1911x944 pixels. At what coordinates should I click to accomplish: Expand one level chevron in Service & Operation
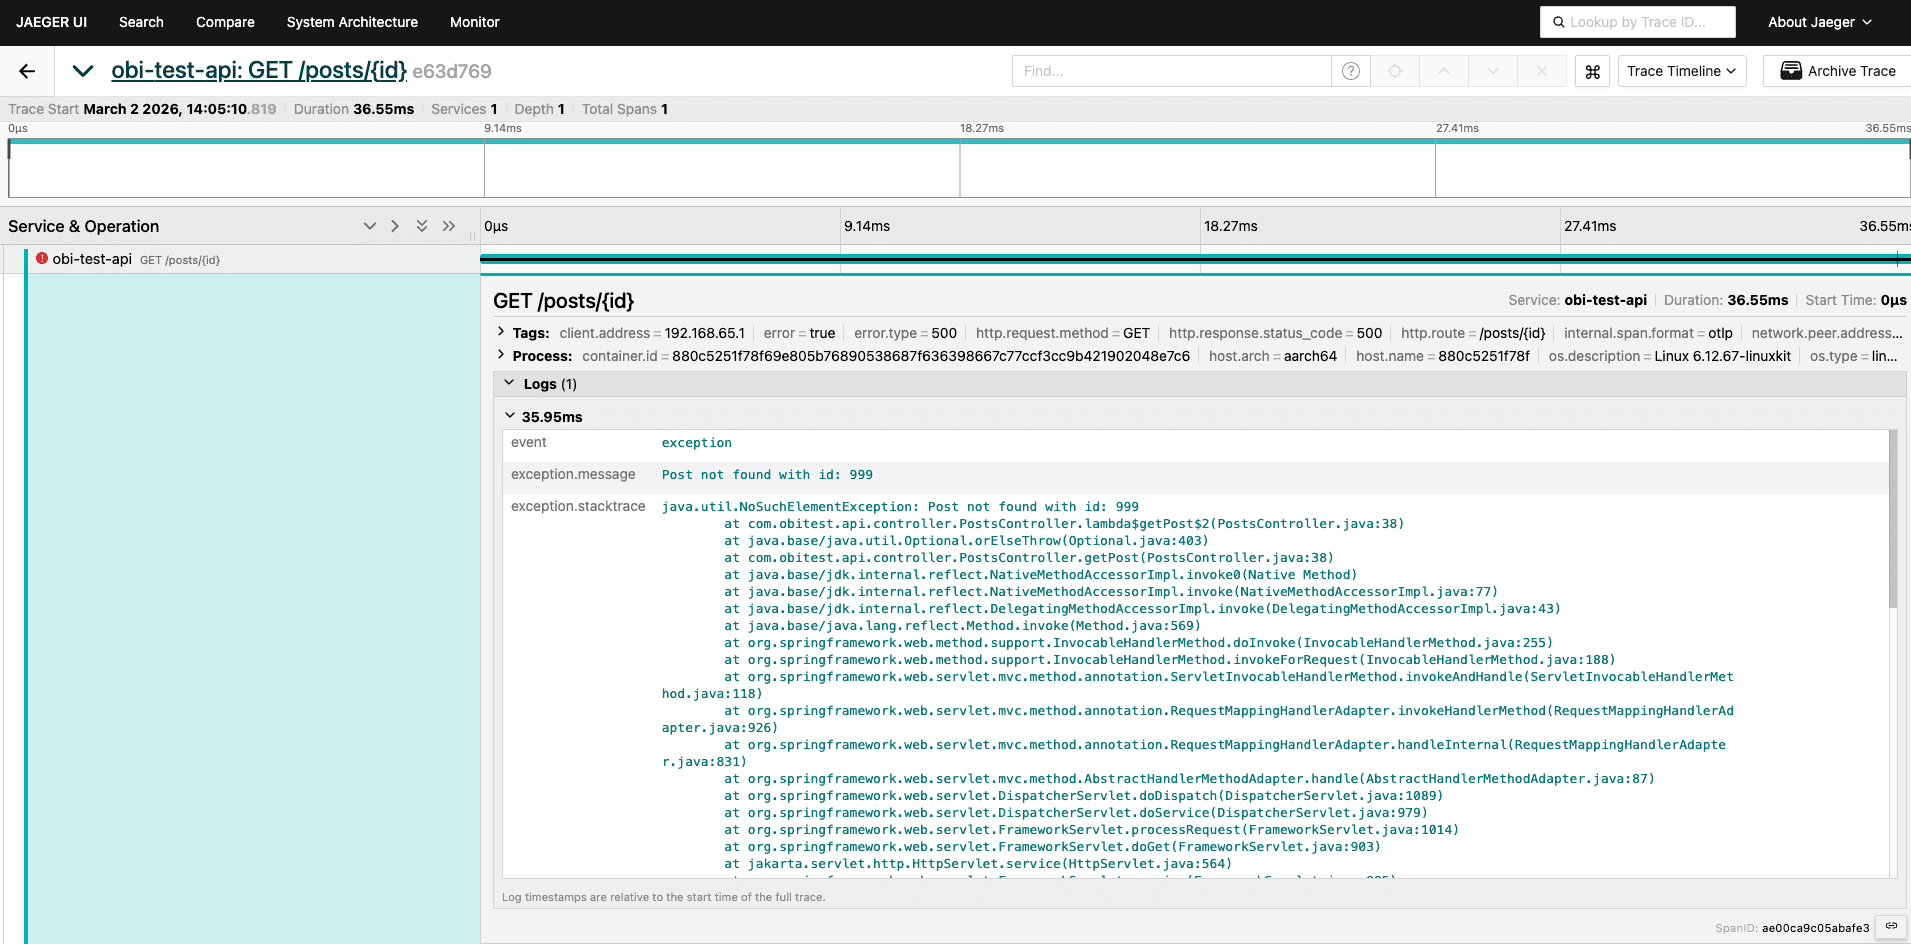pos(395,226)
